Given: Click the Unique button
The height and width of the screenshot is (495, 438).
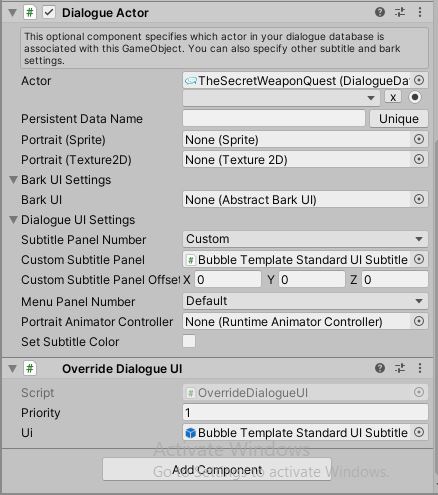Looking at the screenshot, I should [x=399, y=119].
